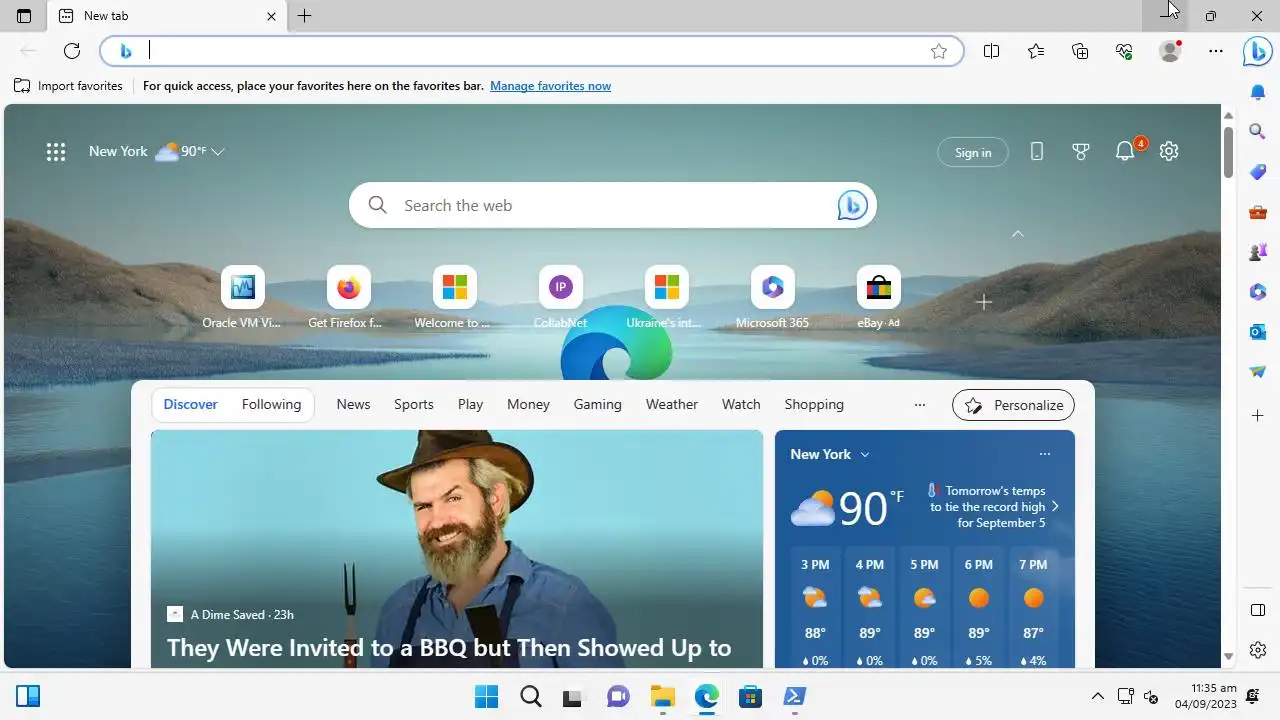Open the BBQ article headline
Viewport: 1280px width, 720px height.
449,648
